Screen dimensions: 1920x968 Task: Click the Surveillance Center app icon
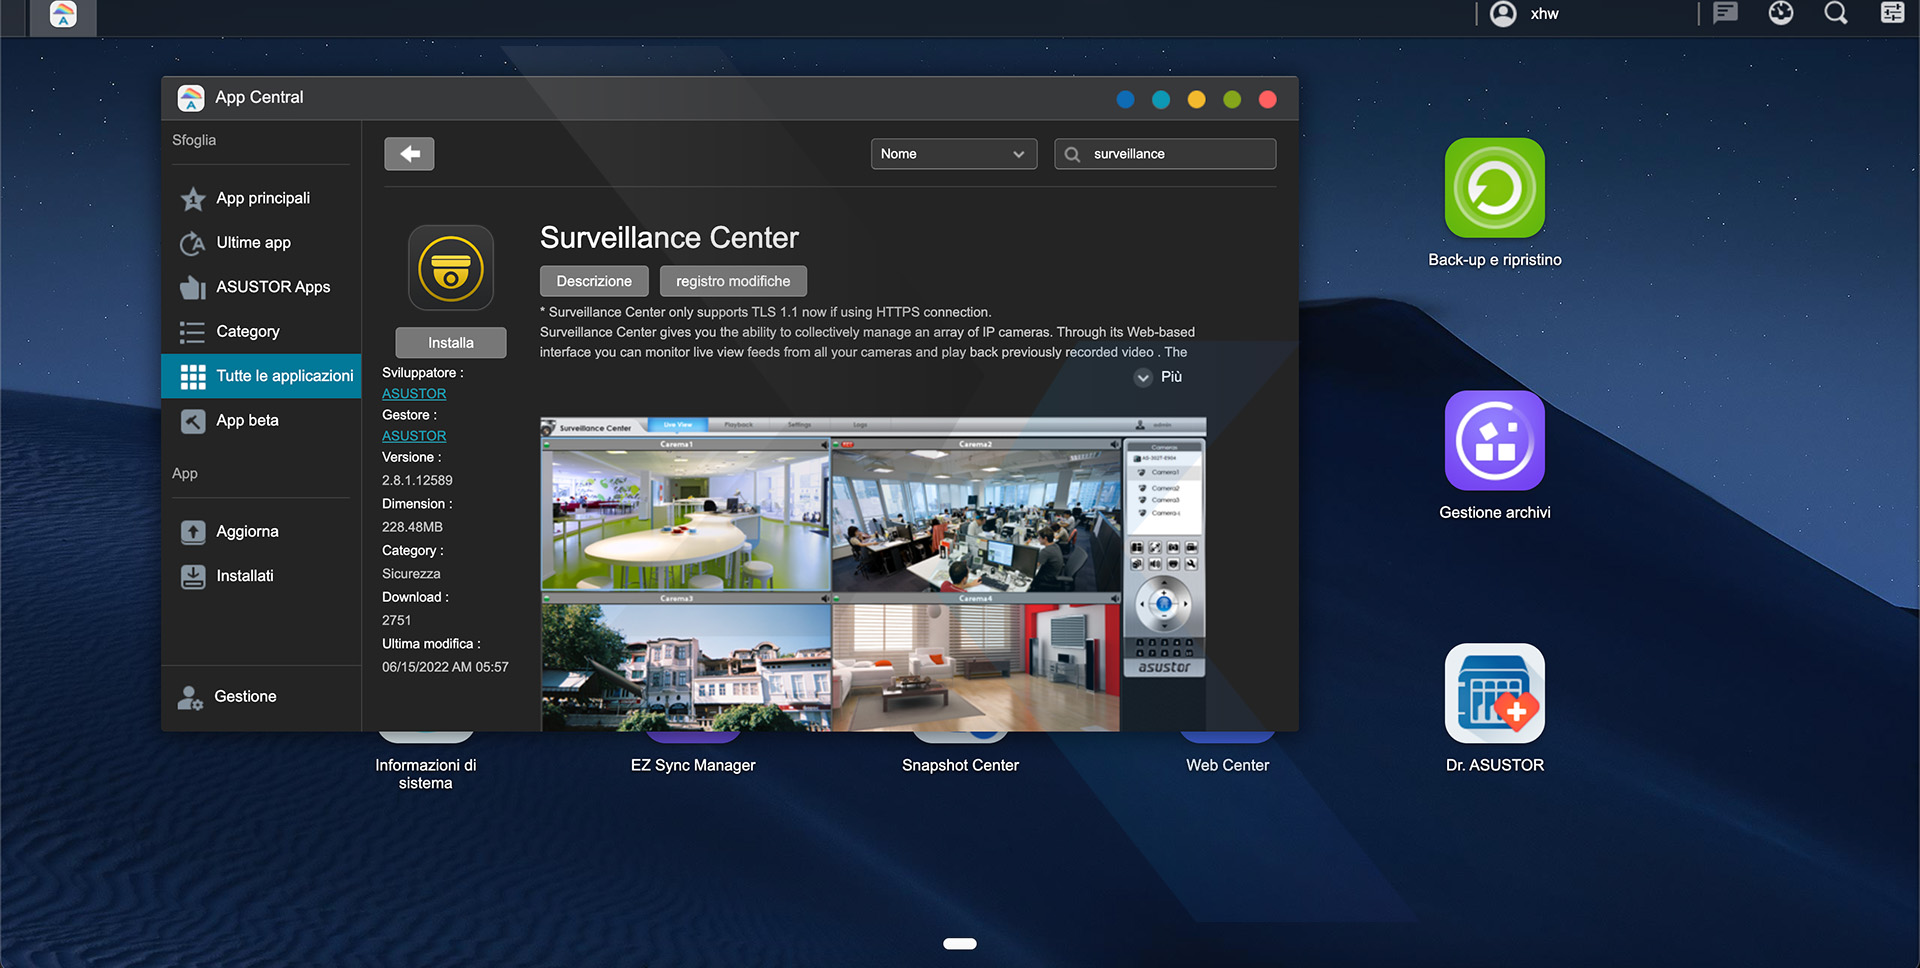tap(451, 268)
